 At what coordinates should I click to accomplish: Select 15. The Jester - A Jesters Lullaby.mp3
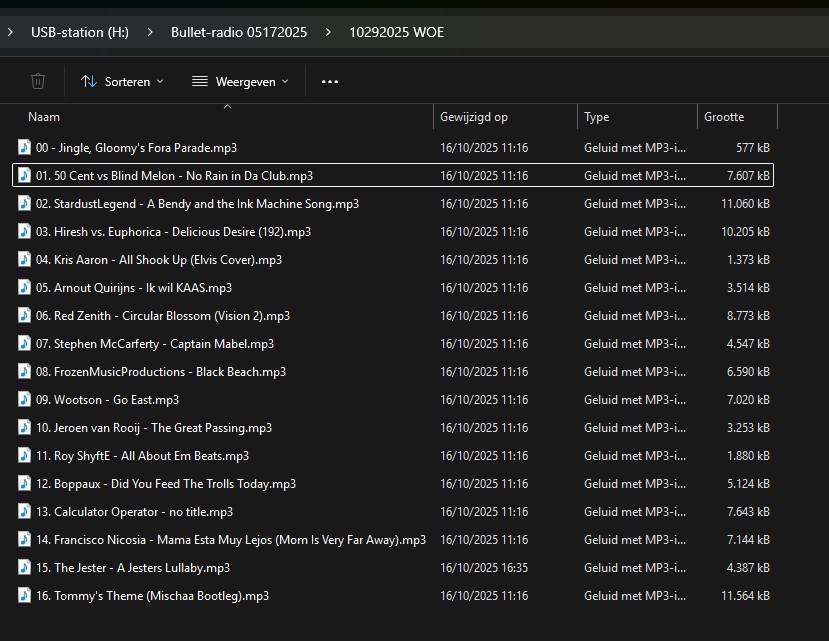tap(133, 568)
